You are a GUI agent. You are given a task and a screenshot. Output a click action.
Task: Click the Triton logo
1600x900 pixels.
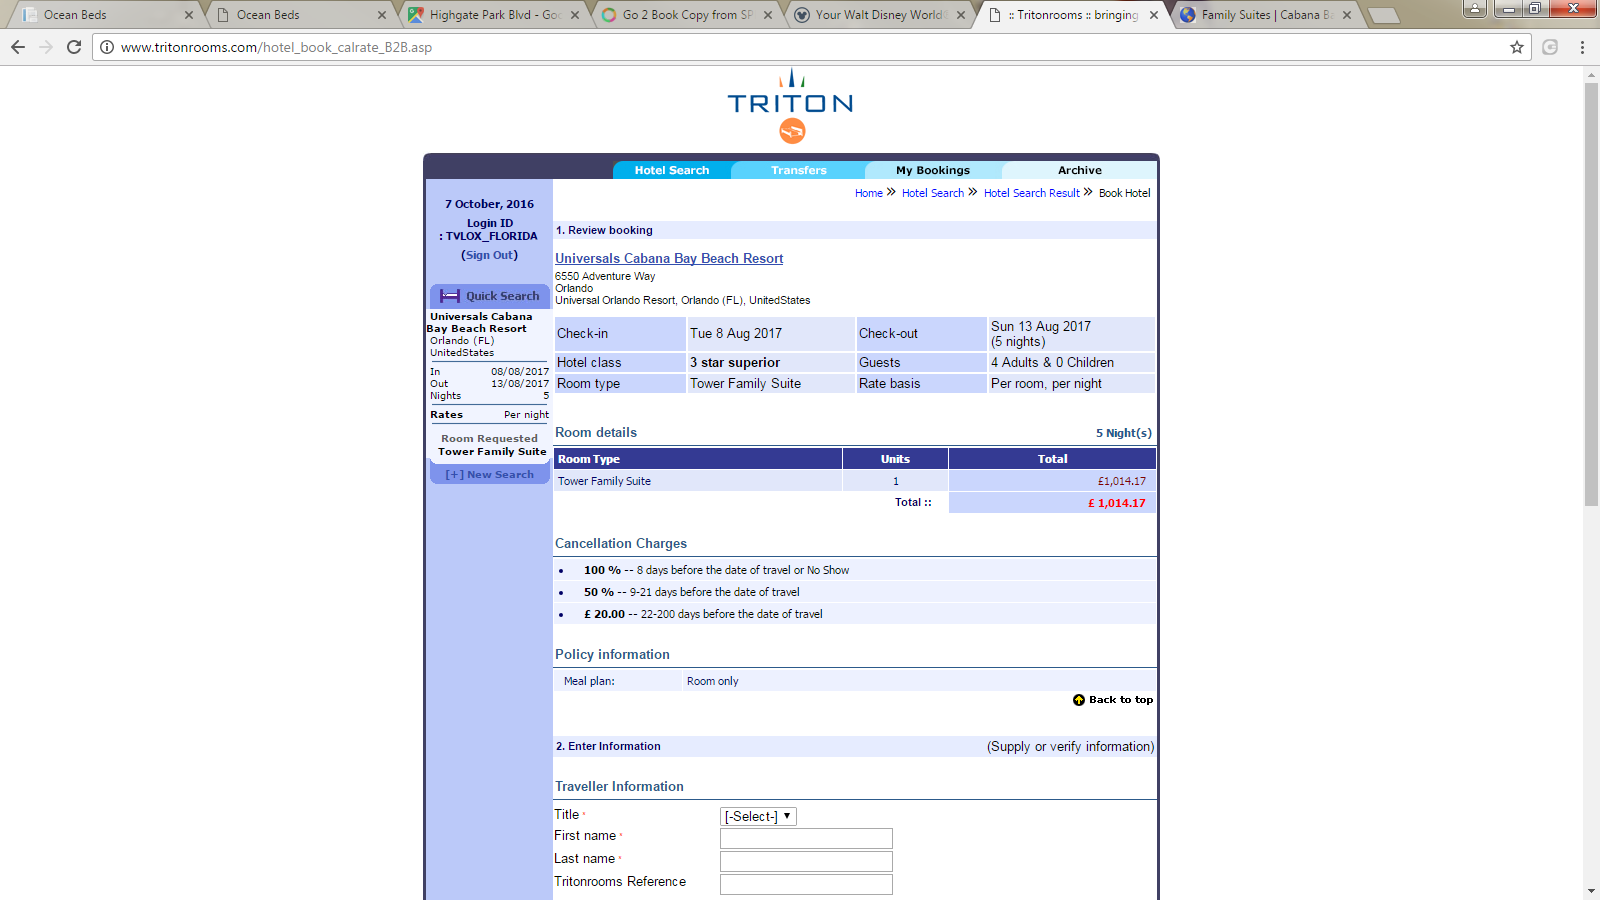click(790, 105)
